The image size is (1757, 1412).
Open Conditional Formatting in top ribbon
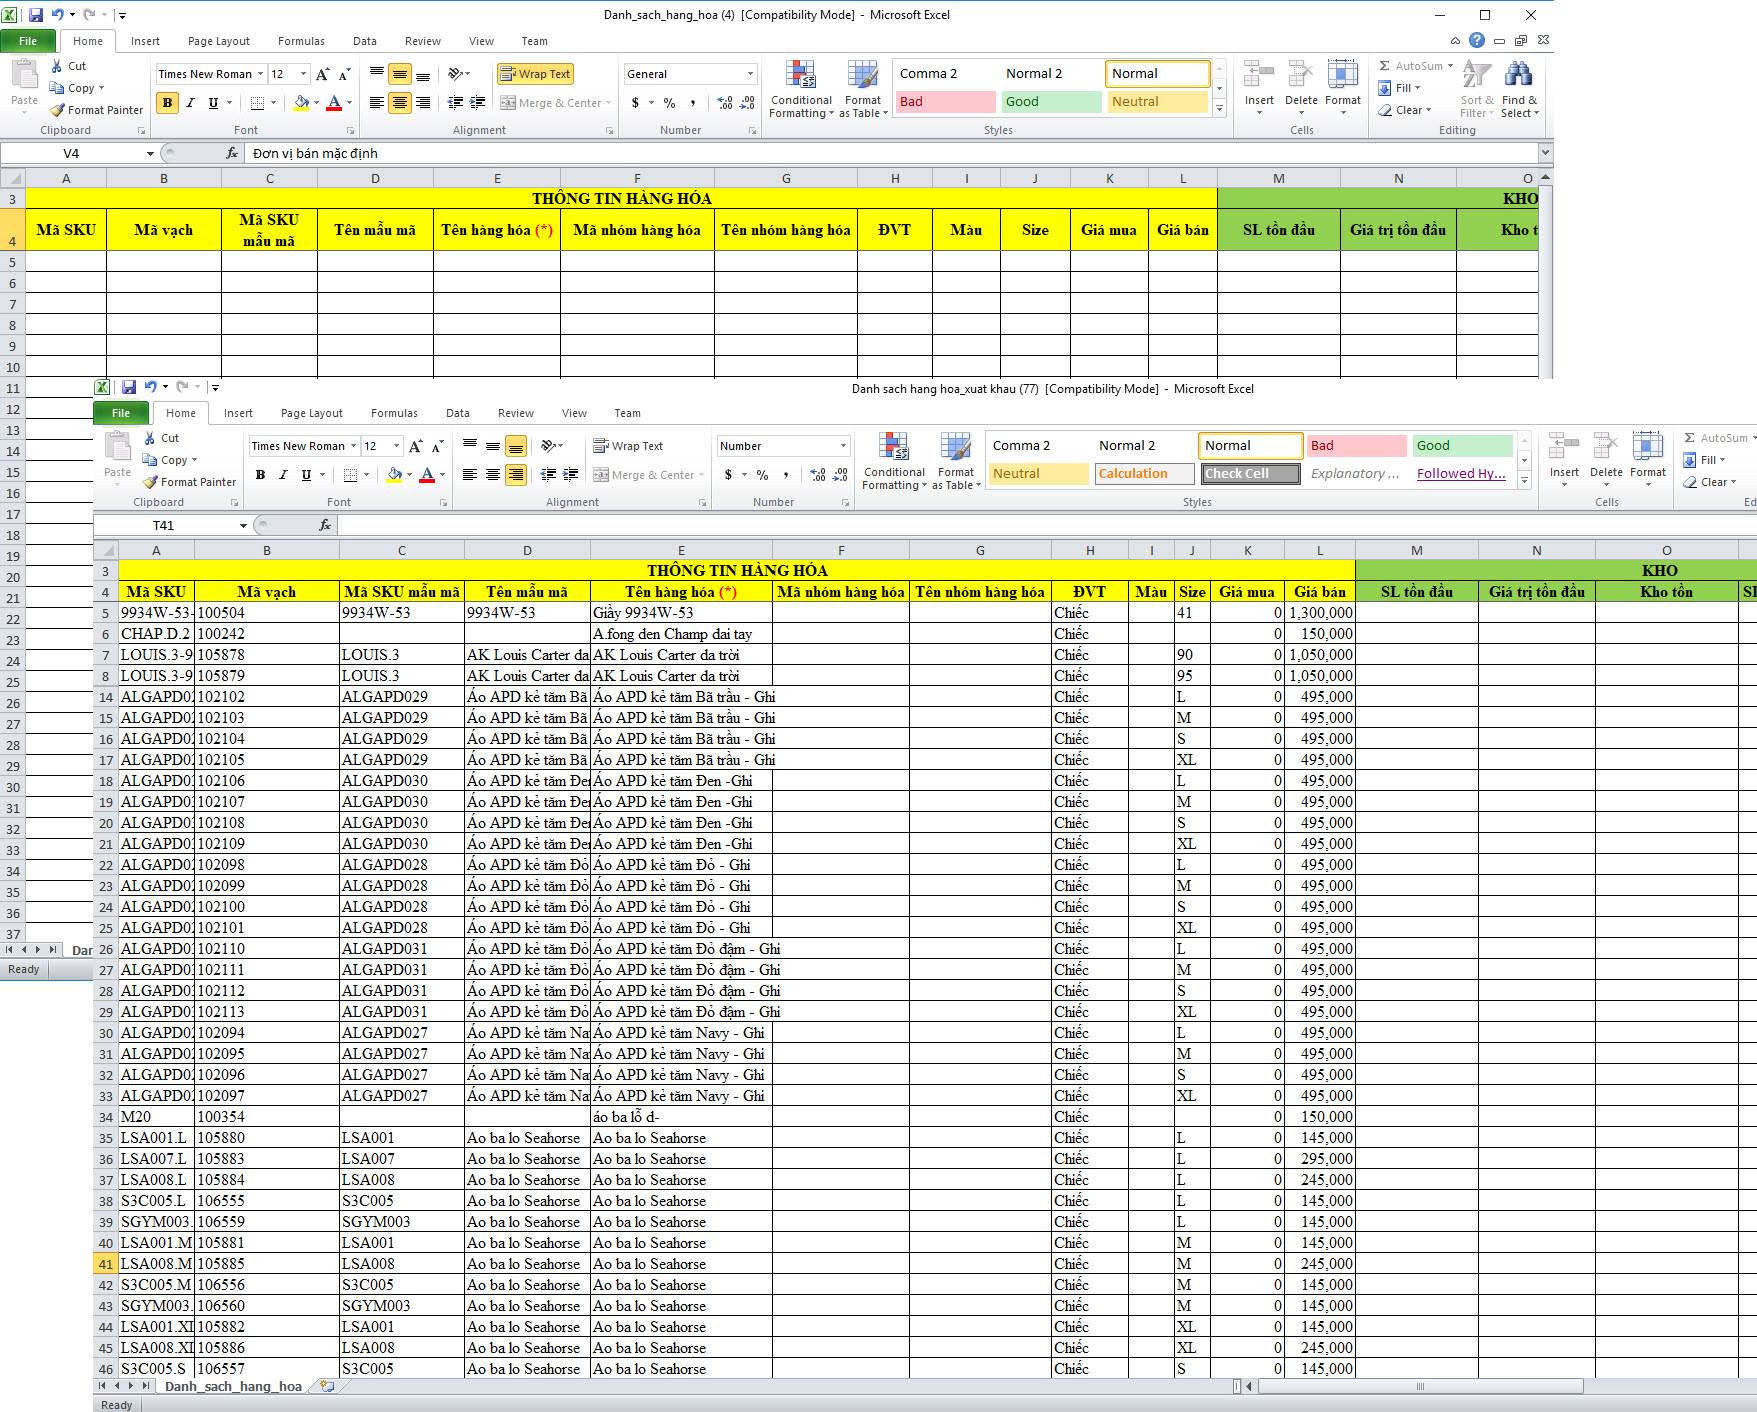800,89
